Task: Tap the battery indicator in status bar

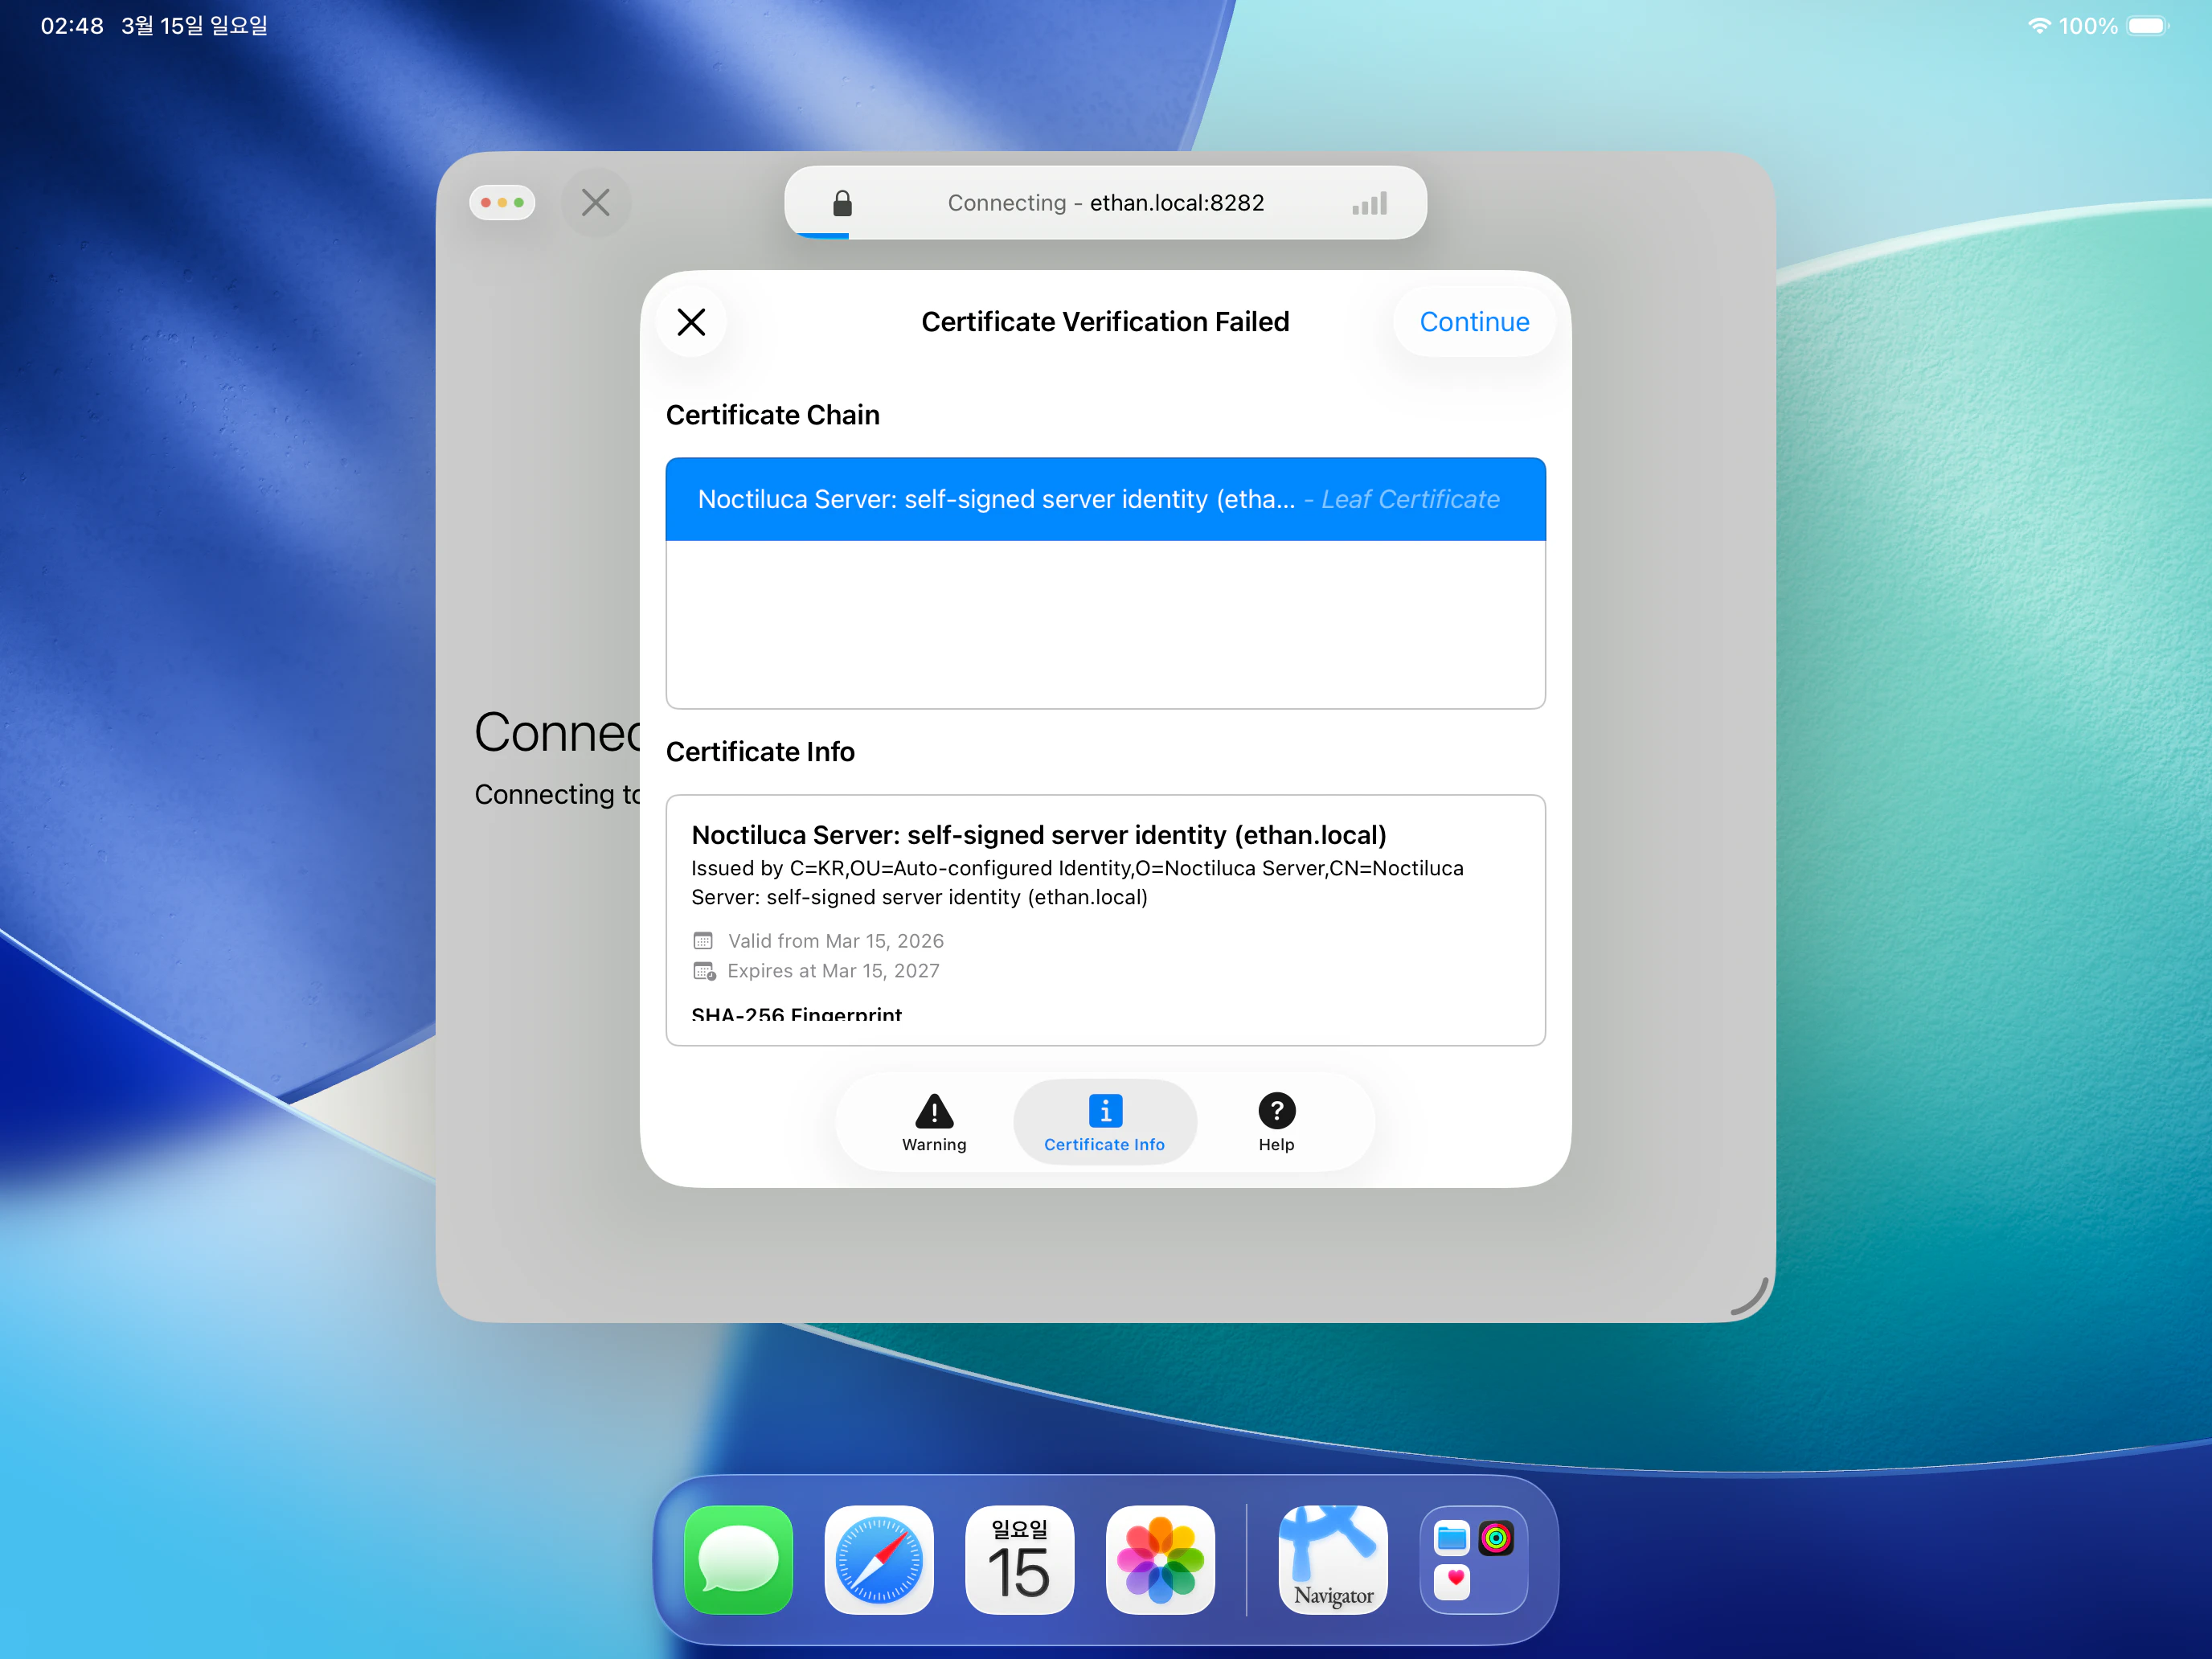Action: pos(2146,26)
